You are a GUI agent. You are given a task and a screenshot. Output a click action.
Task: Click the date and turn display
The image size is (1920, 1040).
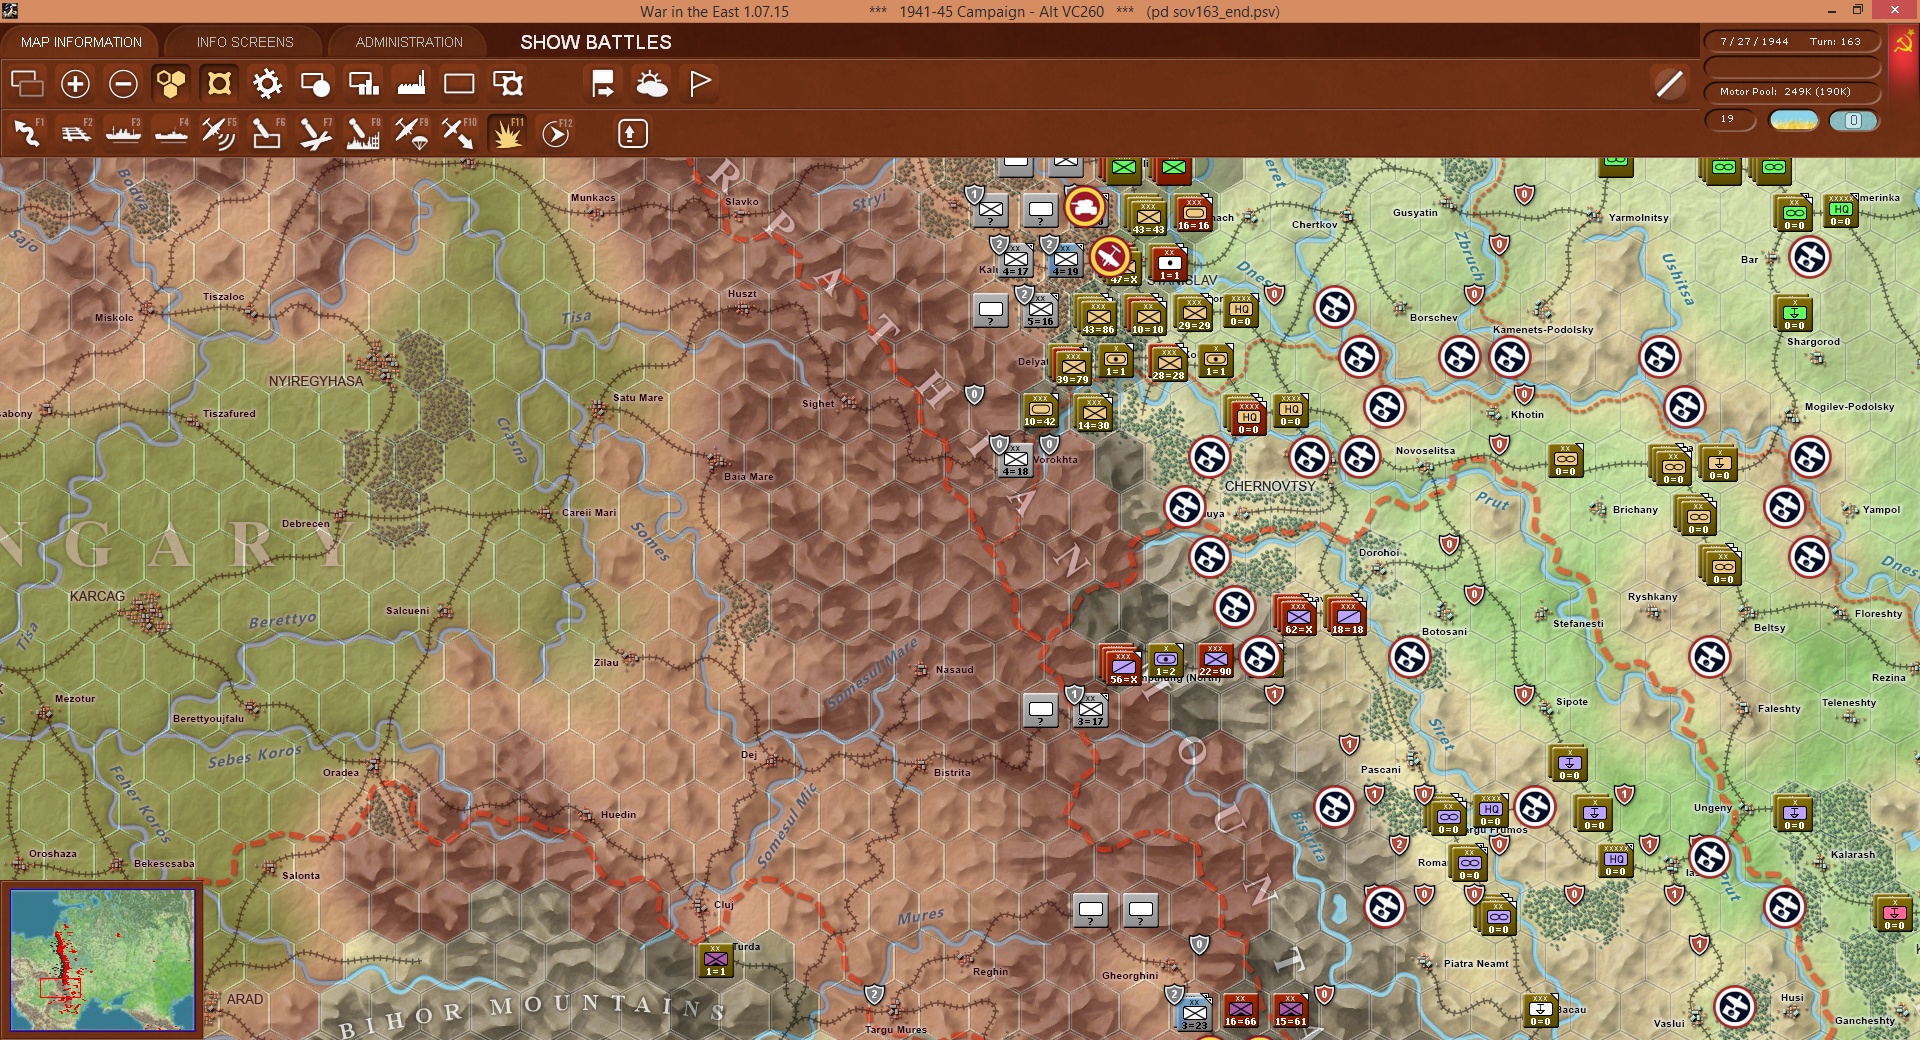pos(1791,41)
